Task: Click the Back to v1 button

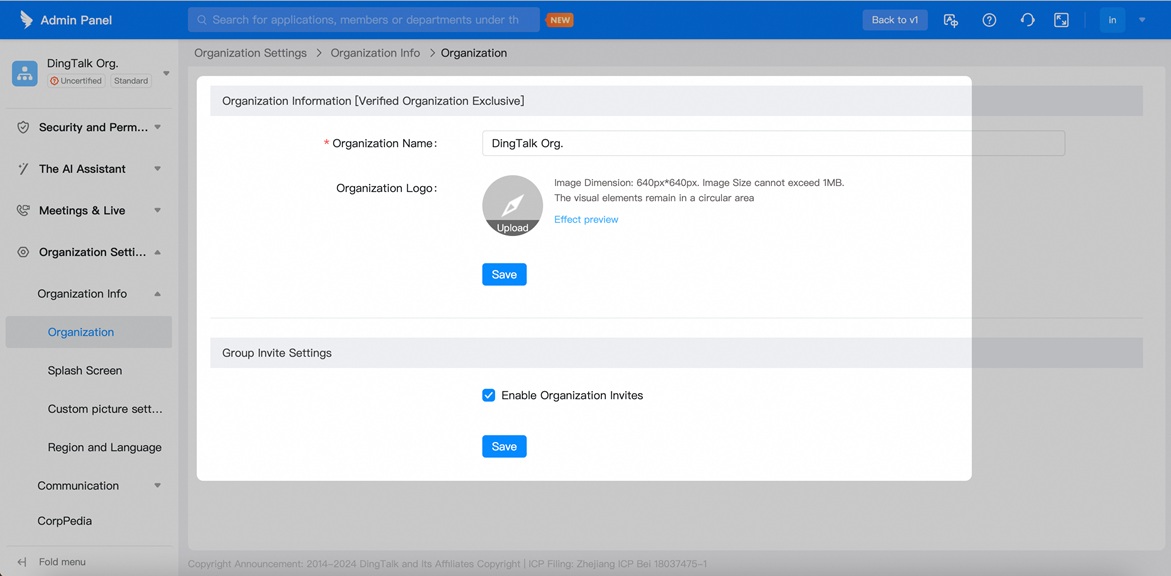Action: 895,20
